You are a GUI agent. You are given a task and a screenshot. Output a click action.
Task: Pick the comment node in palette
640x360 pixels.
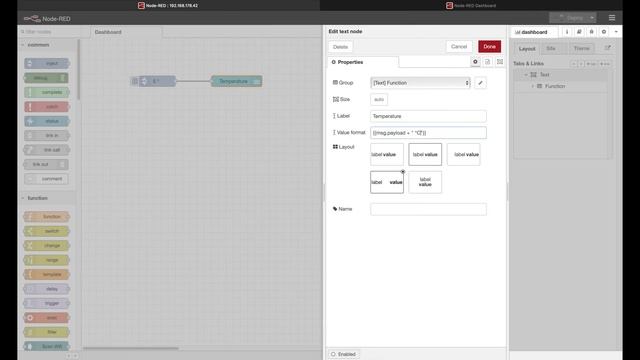(46, 179)
